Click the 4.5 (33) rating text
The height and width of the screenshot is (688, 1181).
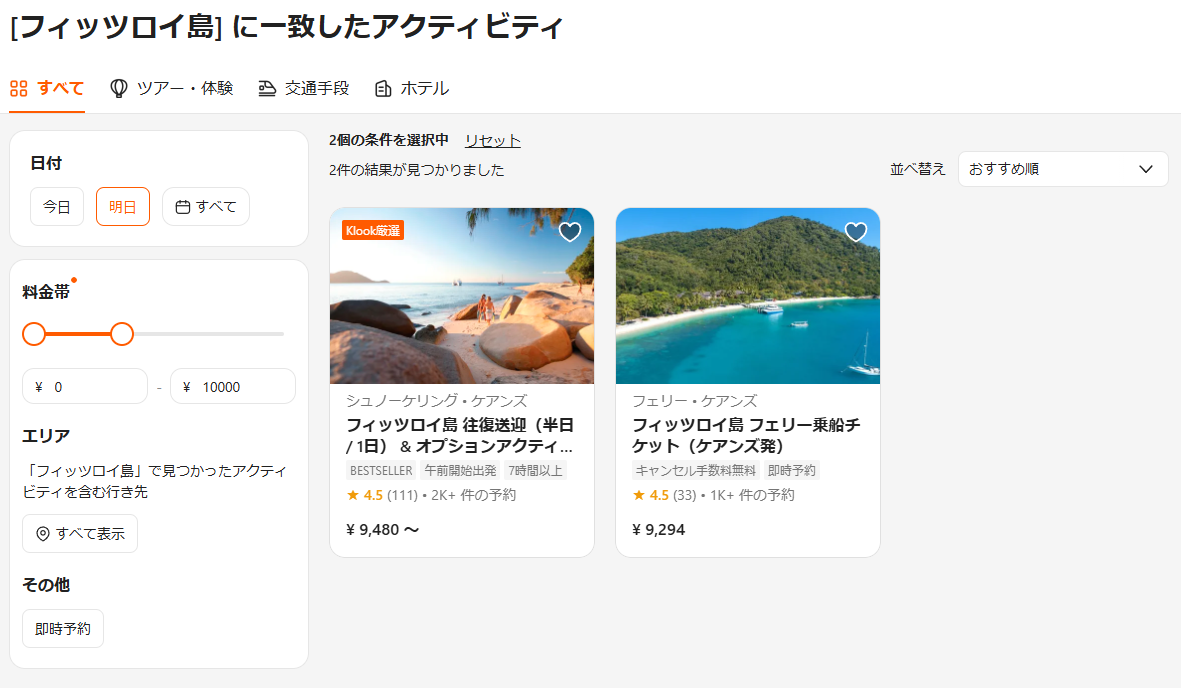[x=664, y=495]
